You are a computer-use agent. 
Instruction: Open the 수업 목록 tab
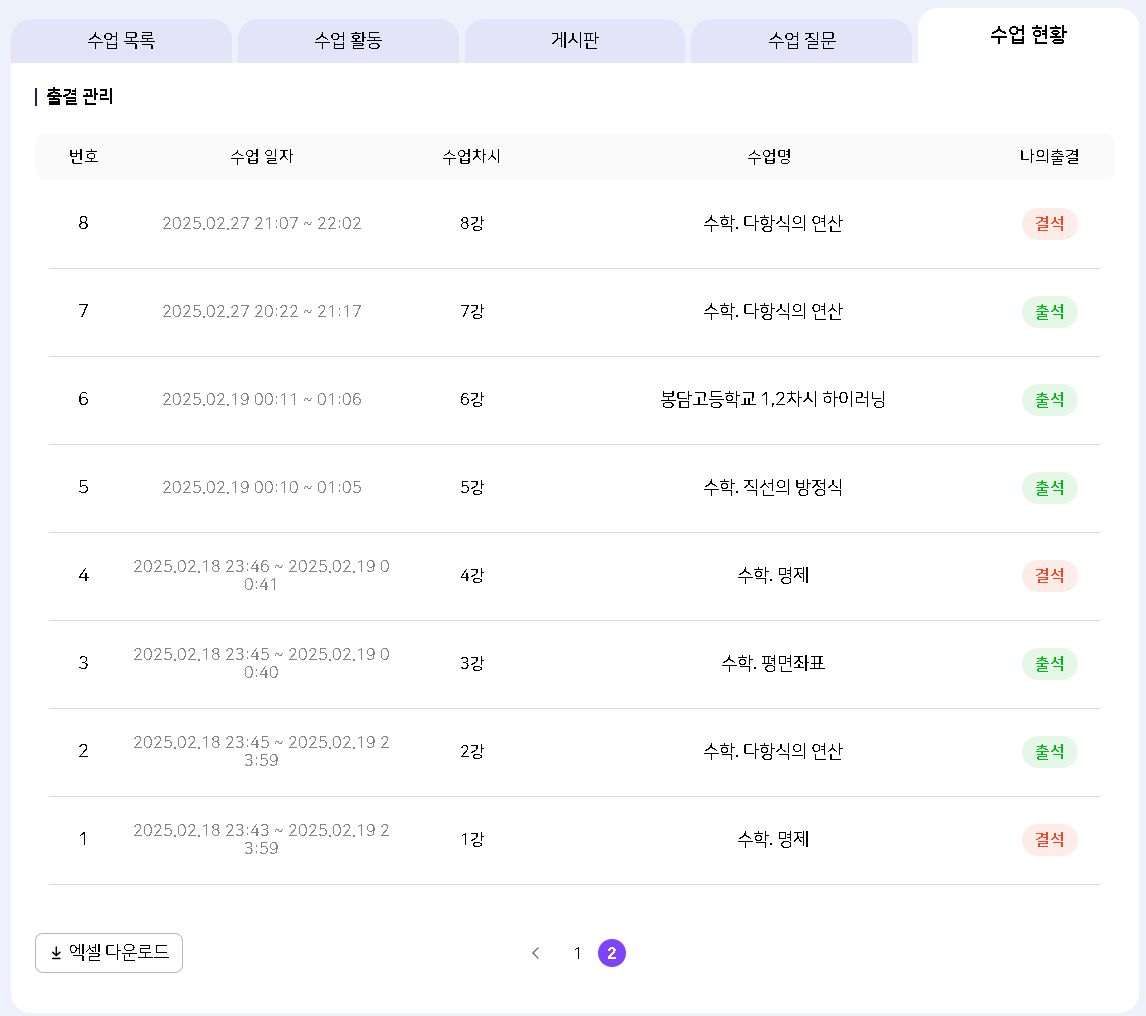click(121, 41)
